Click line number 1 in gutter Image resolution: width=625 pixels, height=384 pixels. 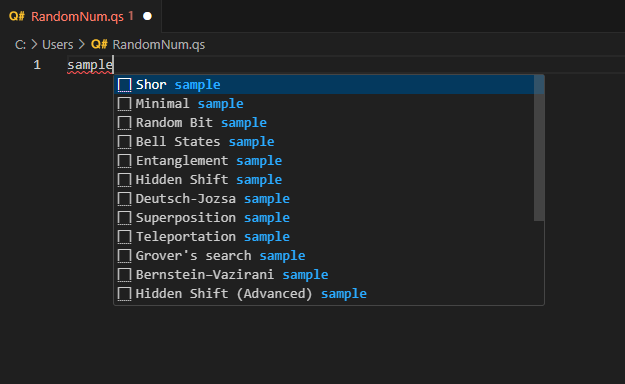[37, 65]
